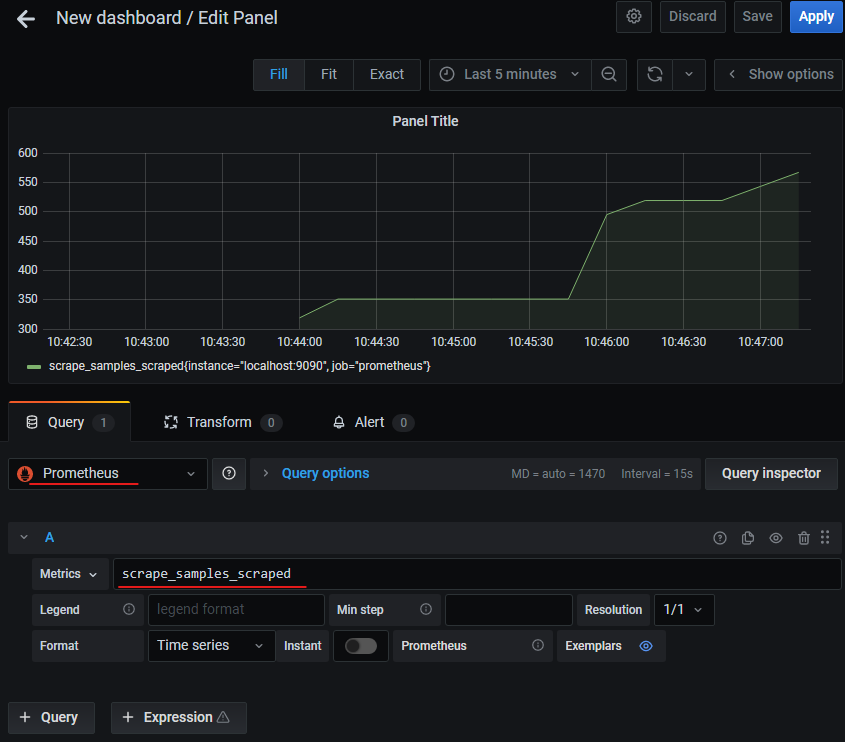Image resolution: width=845 pixels, height=742 pixels.
Task: Switch to the Alert tab
Action: click(369, 422)
